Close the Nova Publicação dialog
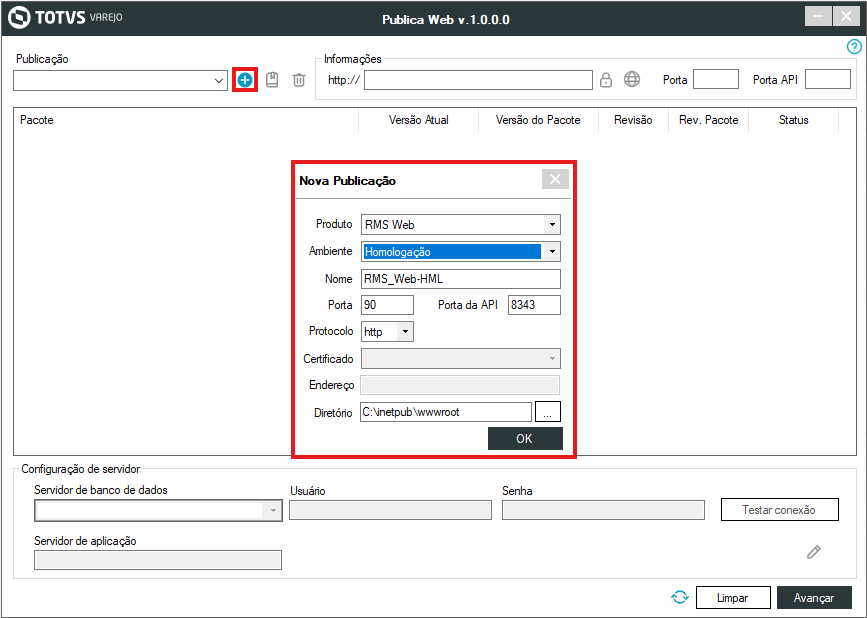The width and height of the screenshot is (867, 618). tap(555, 179)
